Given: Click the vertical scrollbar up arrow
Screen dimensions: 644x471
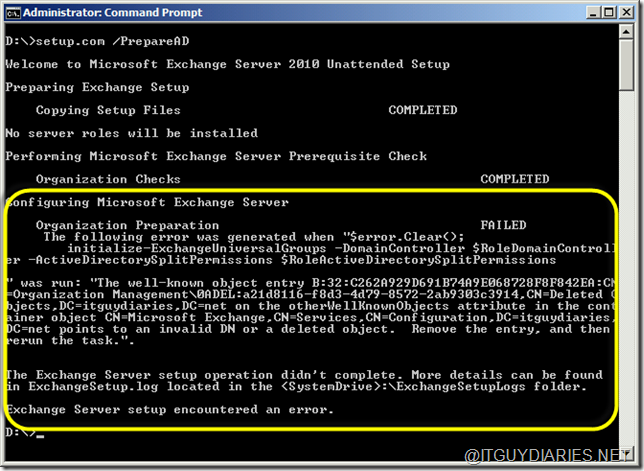Looking at the screenshot, I should (628, 32).
